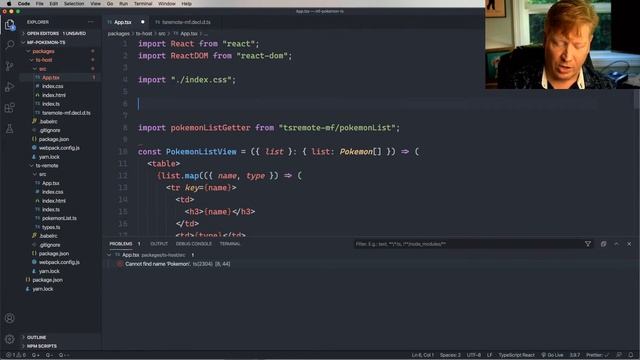The height and width of the screenshot is (360, 640).
Task: Click the notifications bell in status bar
Action: click(x=631, y=355)
